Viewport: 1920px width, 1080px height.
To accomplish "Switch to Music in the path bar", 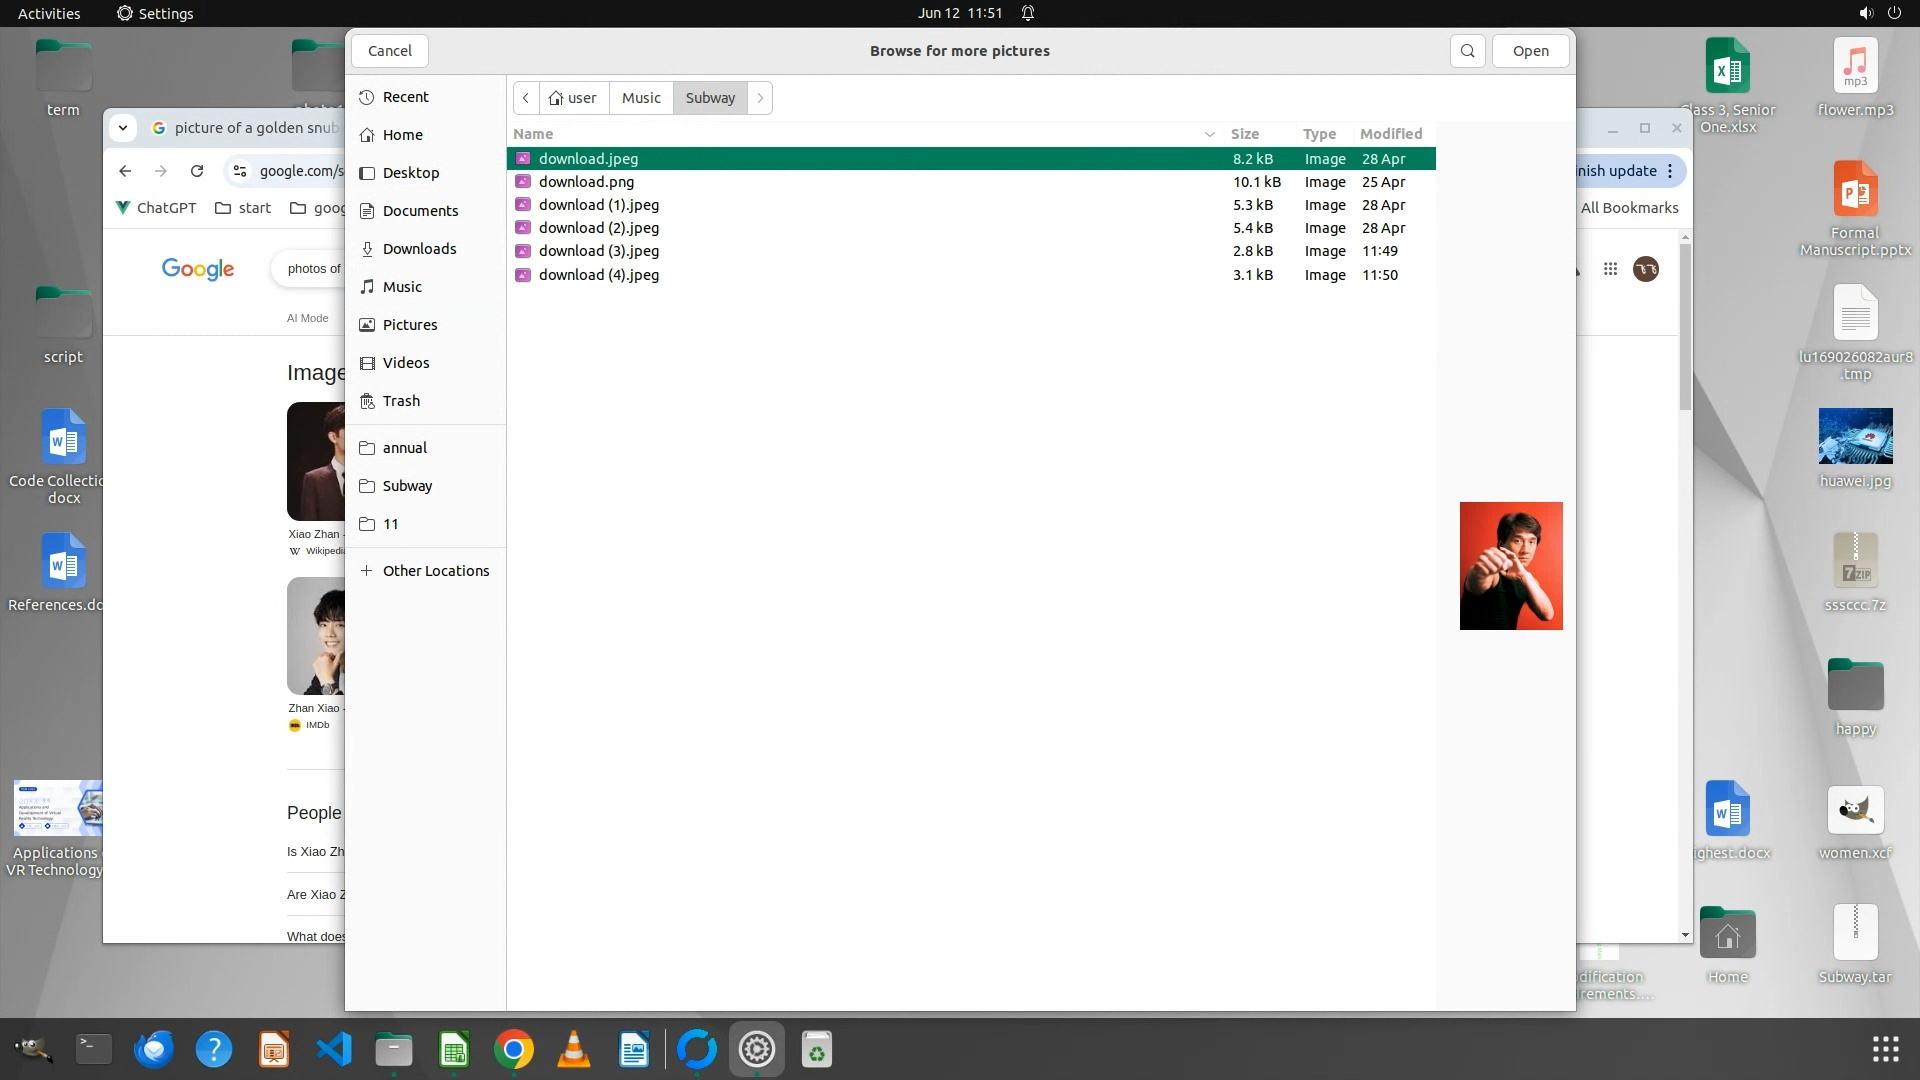I will (x=641, y=98).
